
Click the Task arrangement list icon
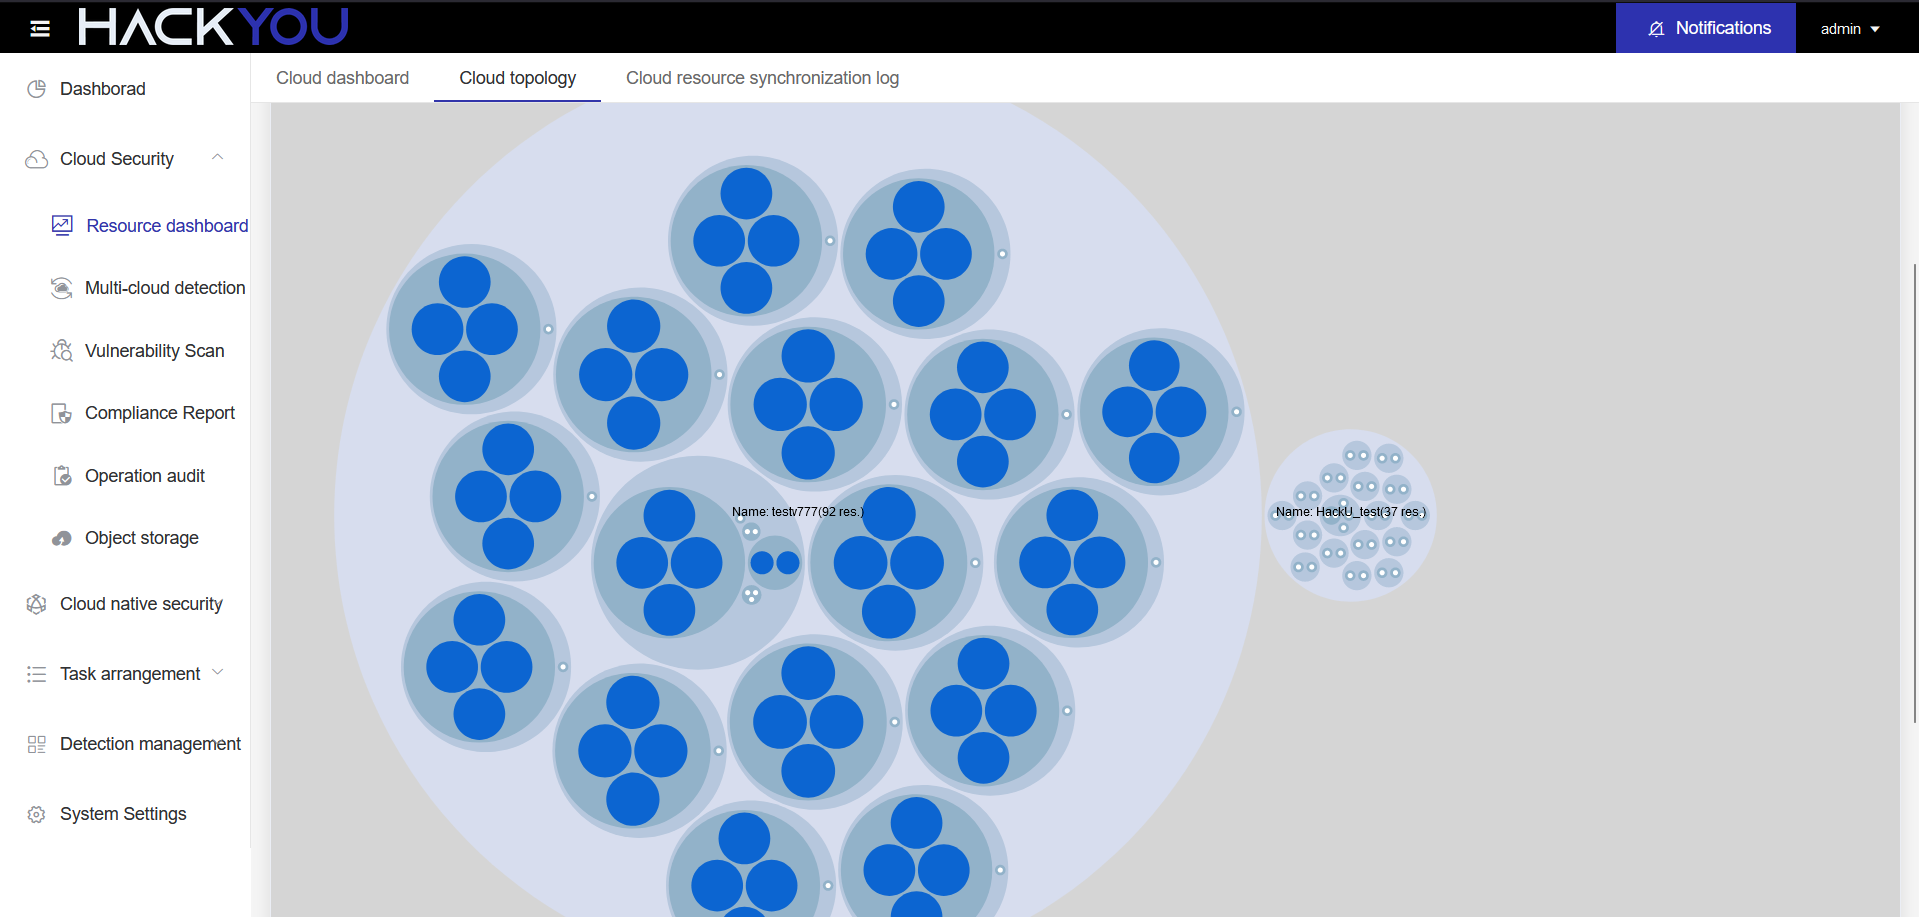tap(37, 674)
